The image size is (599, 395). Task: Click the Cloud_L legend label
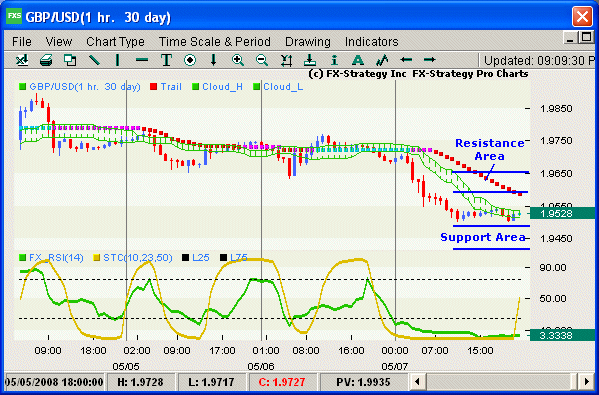click(283, 87)
